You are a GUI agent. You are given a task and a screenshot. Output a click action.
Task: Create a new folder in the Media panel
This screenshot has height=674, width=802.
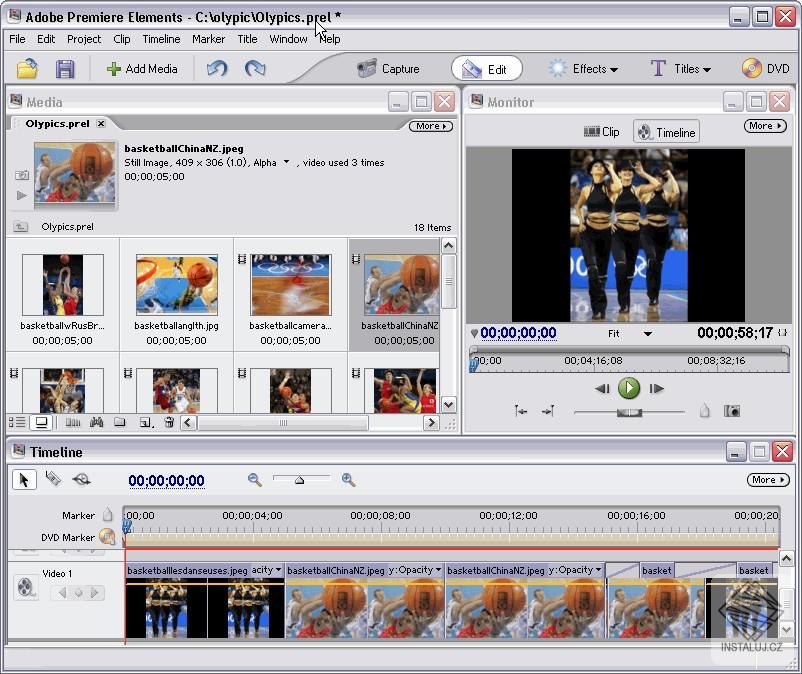(119, 422)
